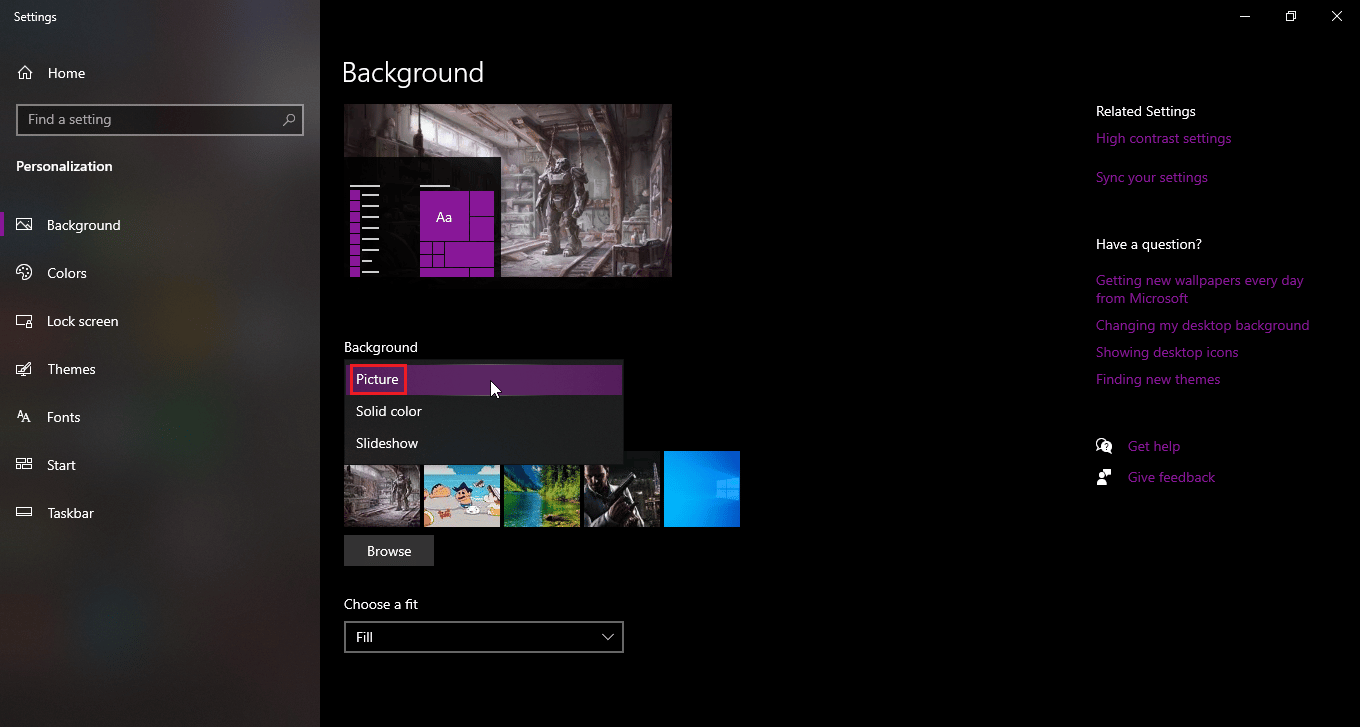
Task: Click the Fonts icon in sidebar
Action: coord(25,417)
